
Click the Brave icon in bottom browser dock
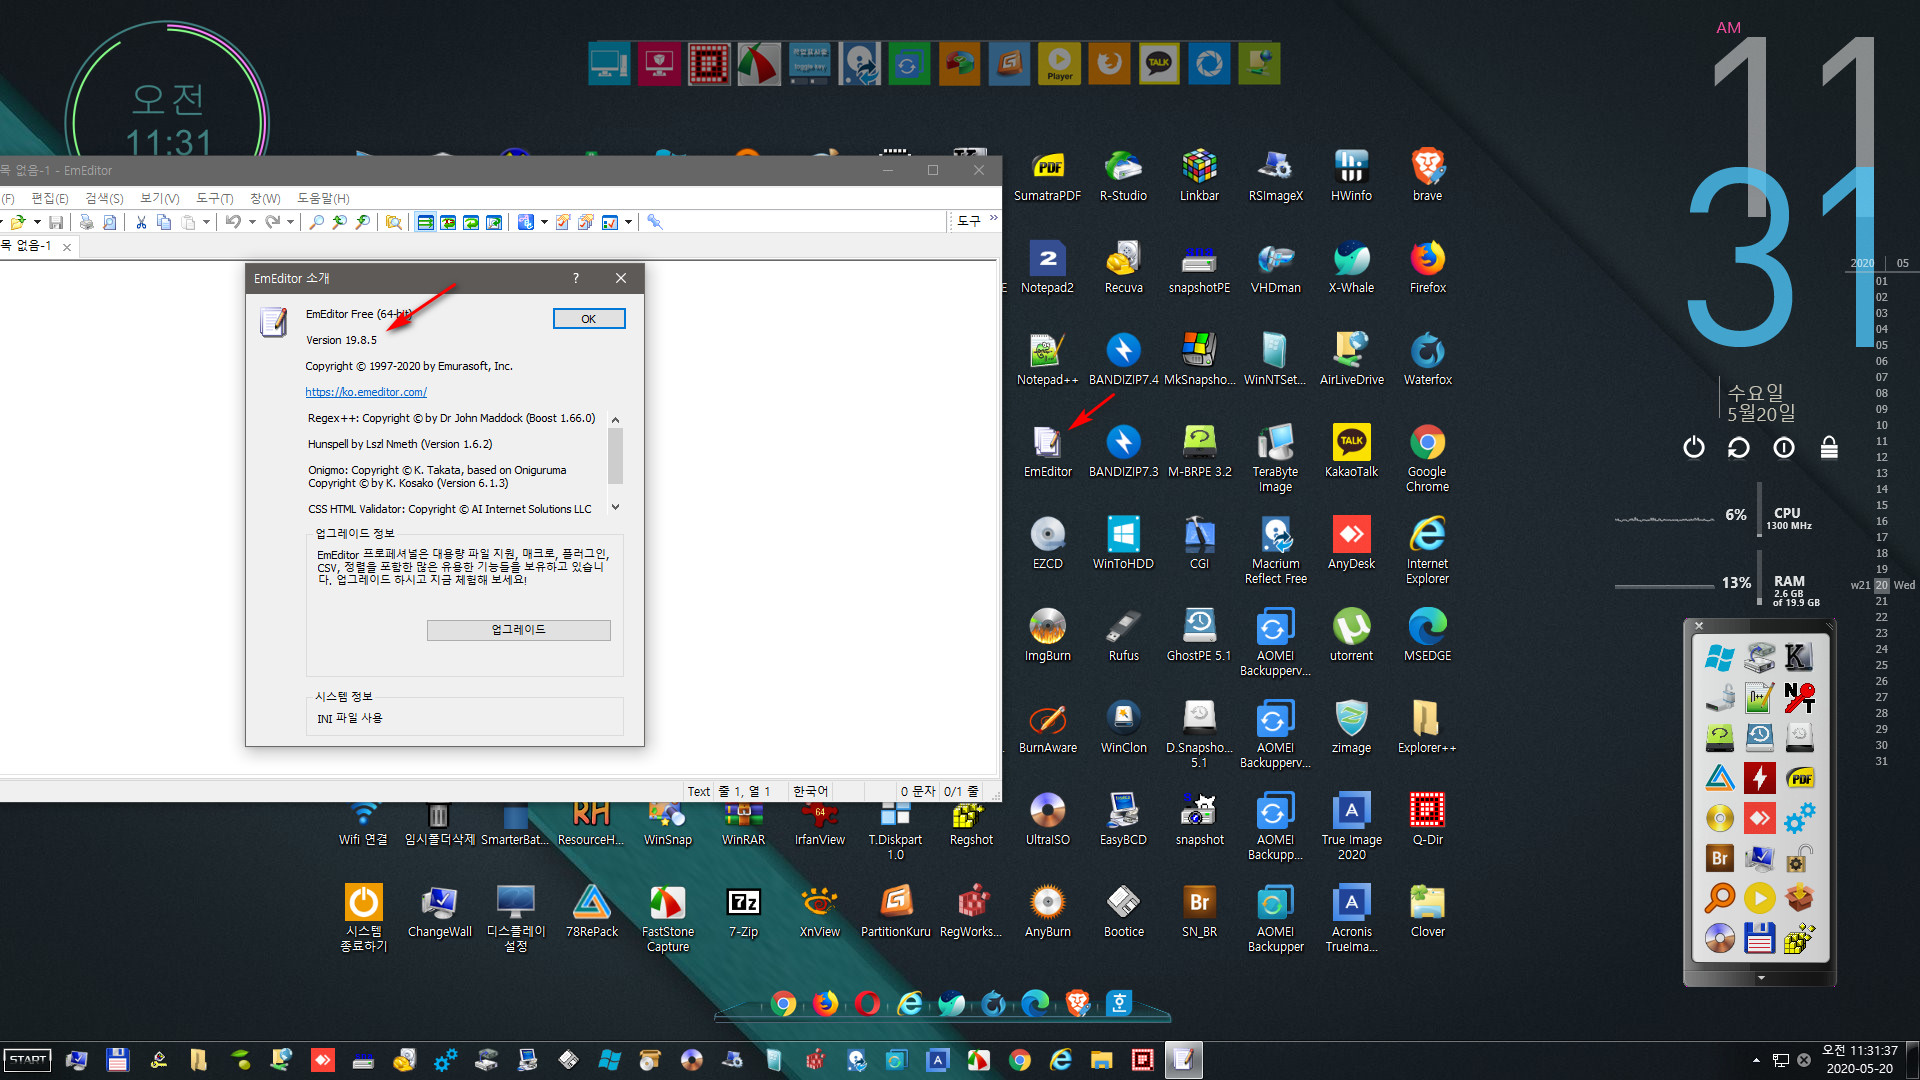pos(1077,1002)
